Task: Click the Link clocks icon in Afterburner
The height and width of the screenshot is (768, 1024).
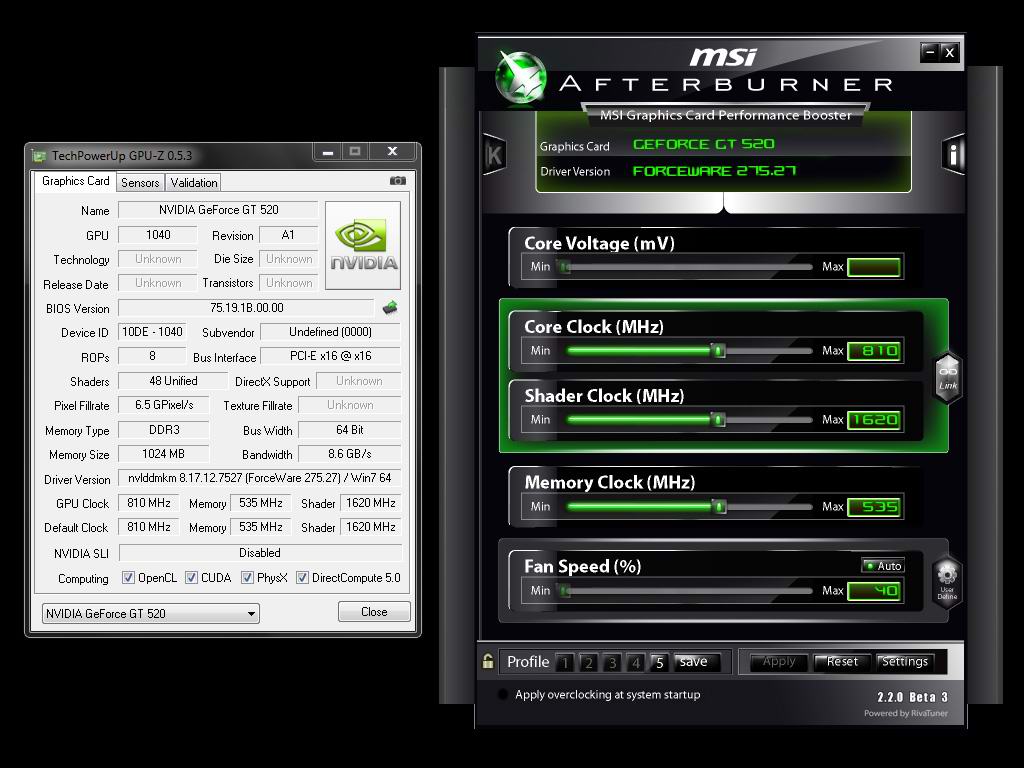Action: [947, 378]
